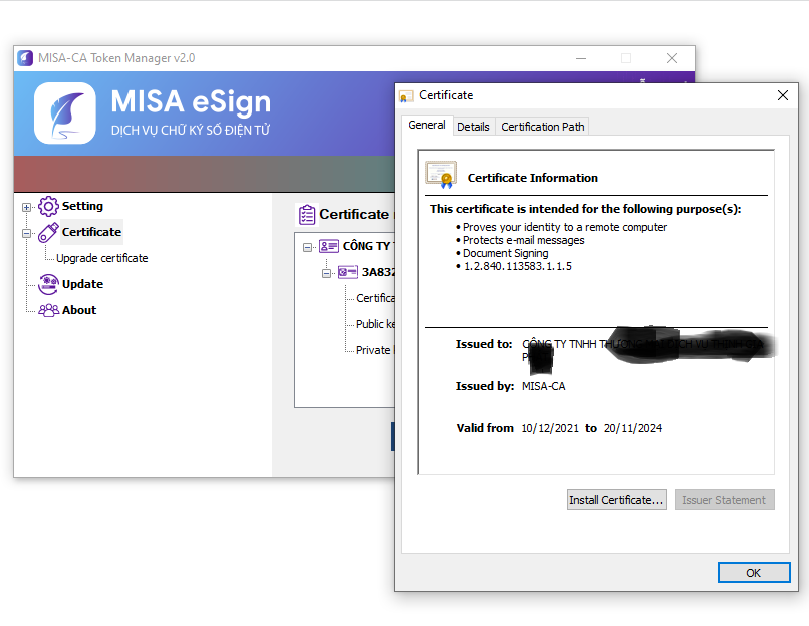Open the Details tab

pos(473,127)
